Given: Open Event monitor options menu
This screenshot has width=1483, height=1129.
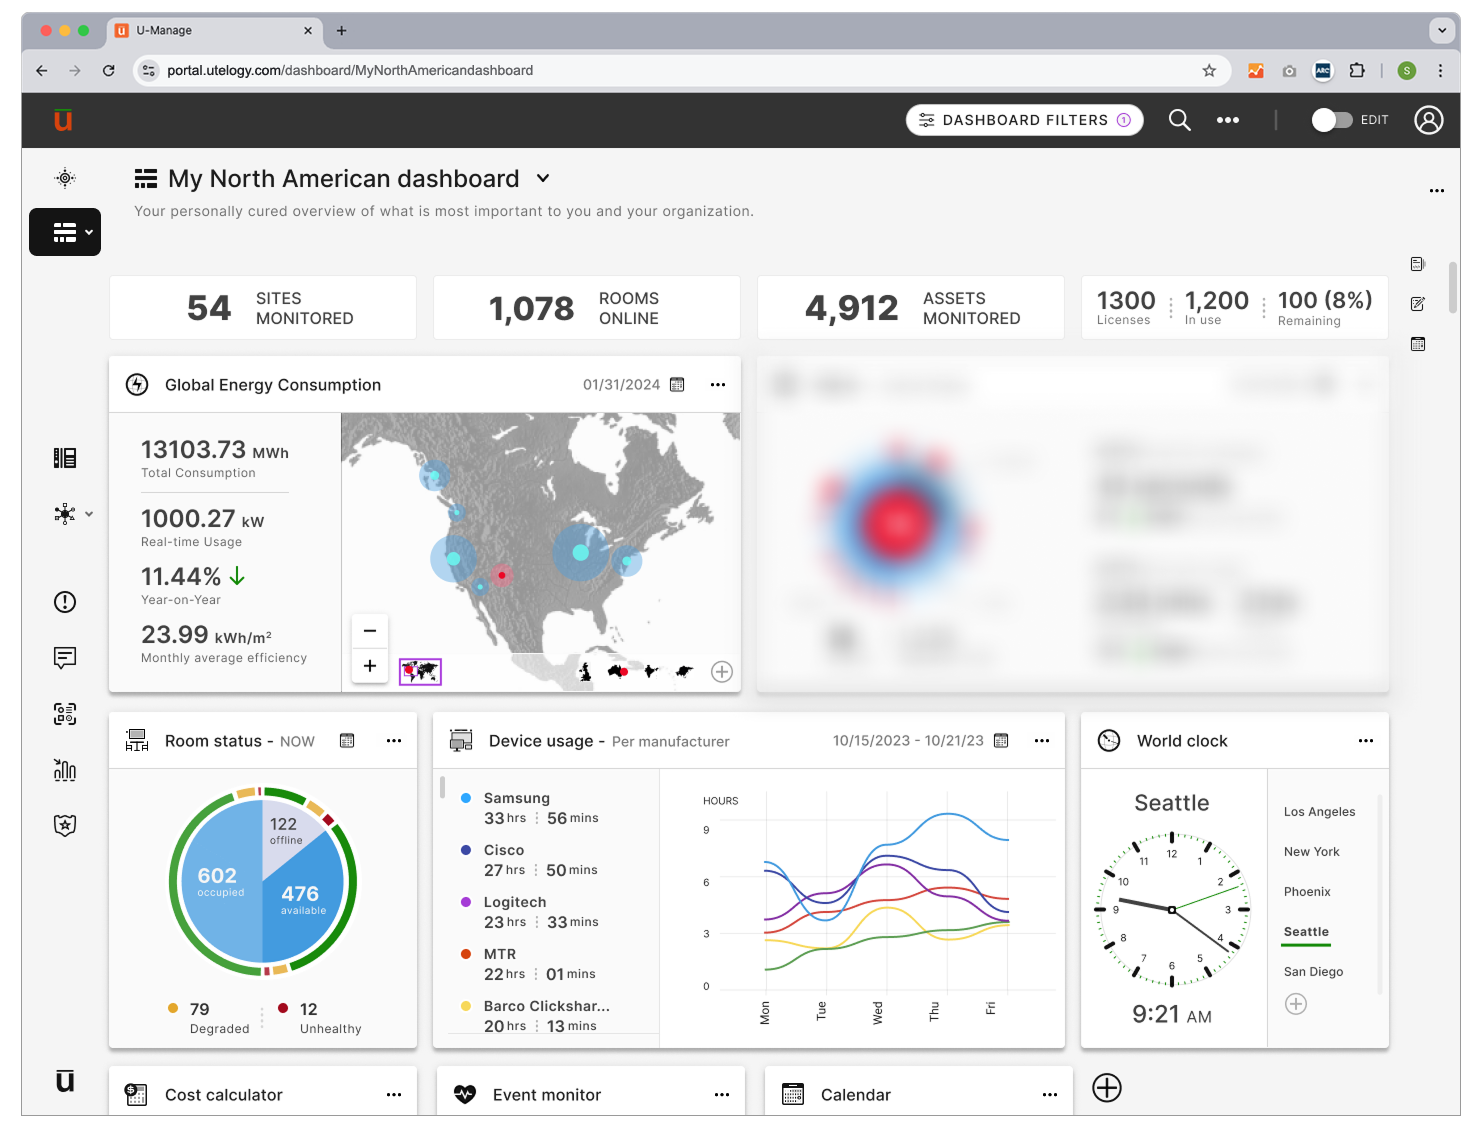Looking at the screenshot, I should click(722, 1095).
